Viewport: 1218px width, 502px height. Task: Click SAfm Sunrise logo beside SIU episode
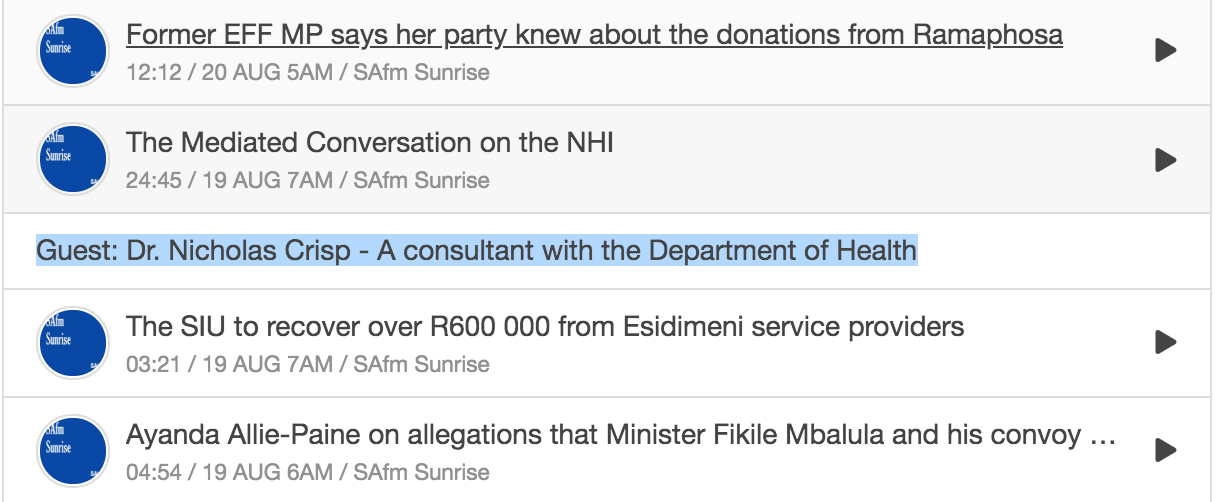[72, 342]
